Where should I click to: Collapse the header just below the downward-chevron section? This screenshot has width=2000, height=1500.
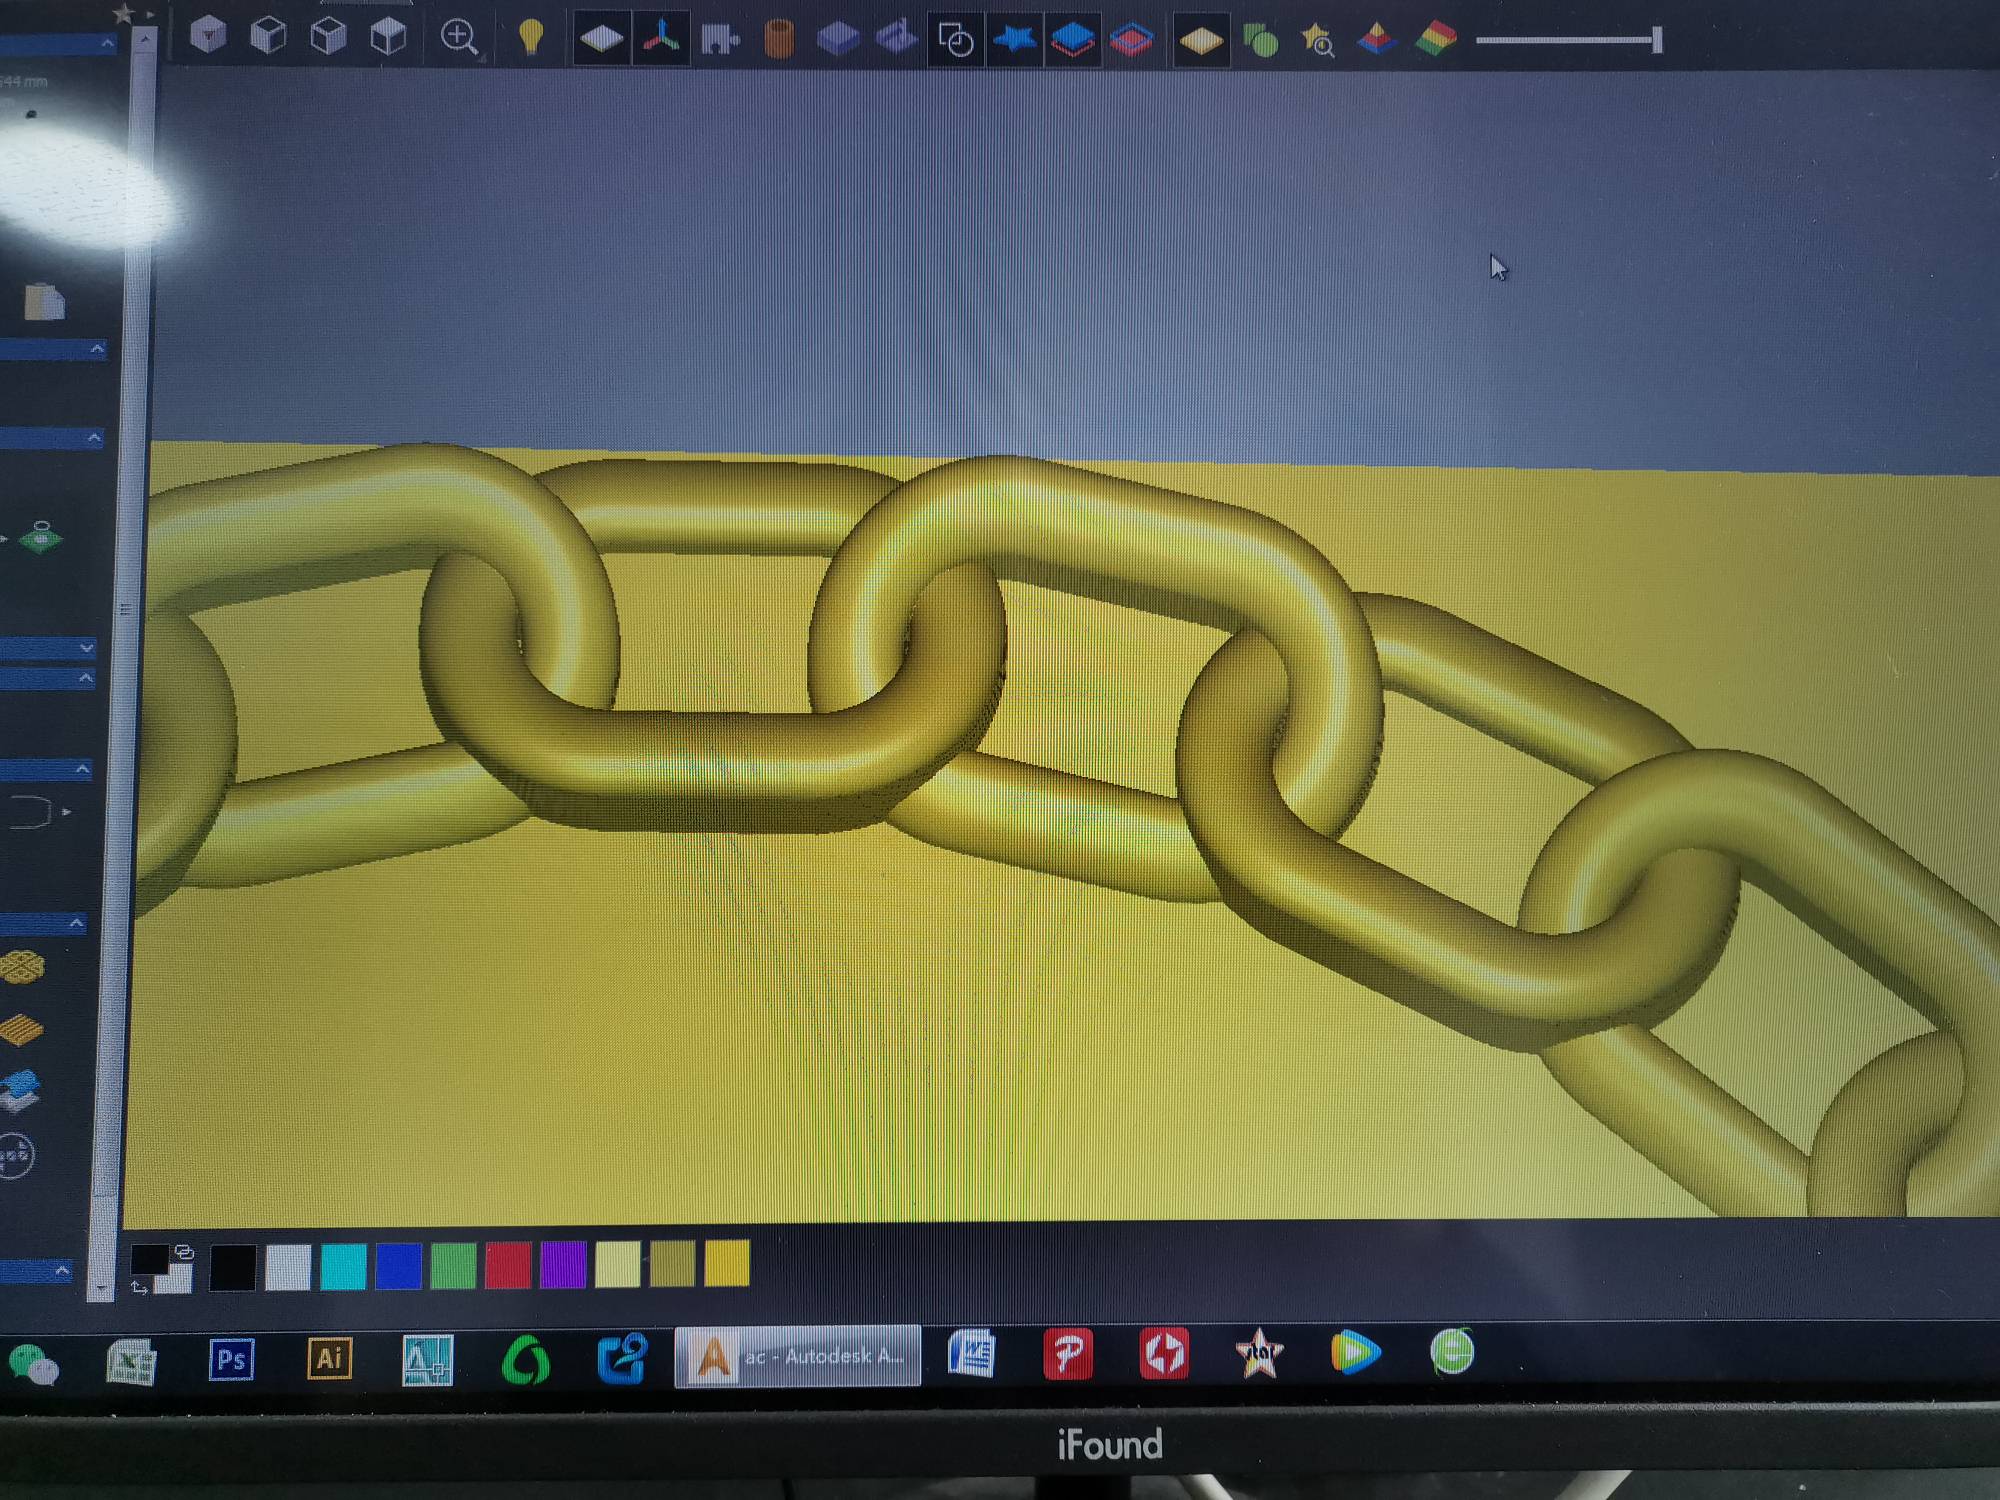[x=48, y=679]
